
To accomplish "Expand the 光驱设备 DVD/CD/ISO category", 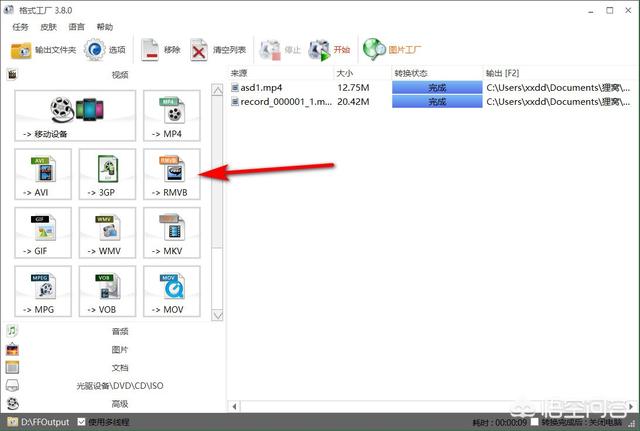I will point(119,385).
